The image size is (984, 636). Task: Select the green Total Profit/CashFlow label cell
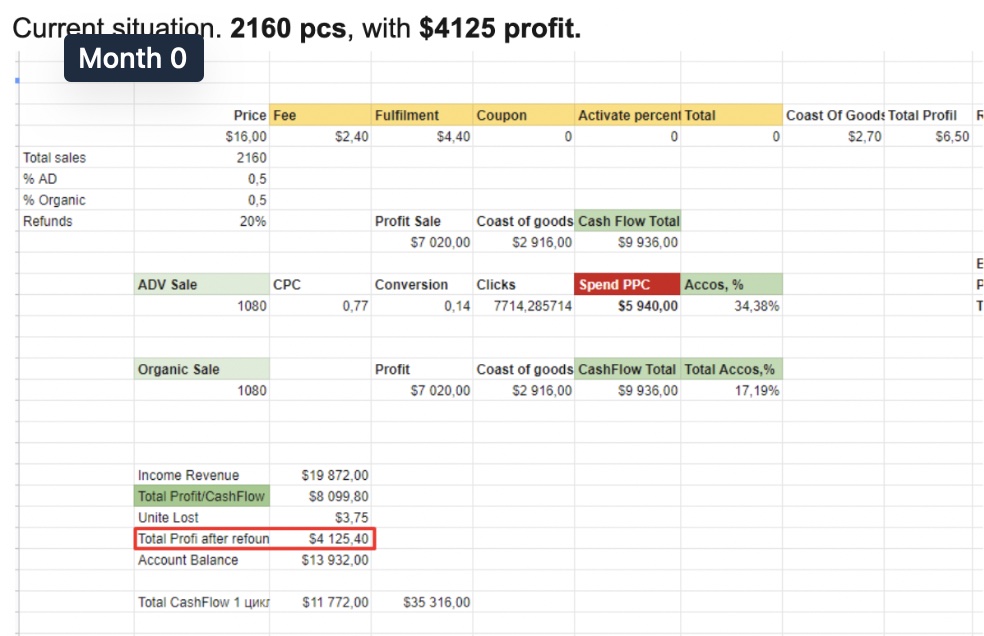click(x=202, y=497)
